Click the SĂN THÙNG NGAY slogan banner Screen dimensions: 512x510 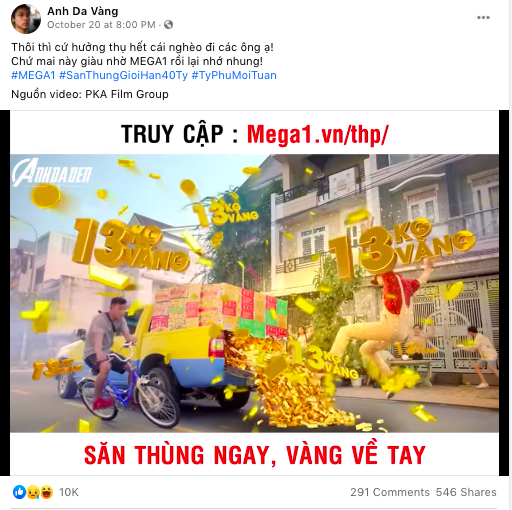255,455
